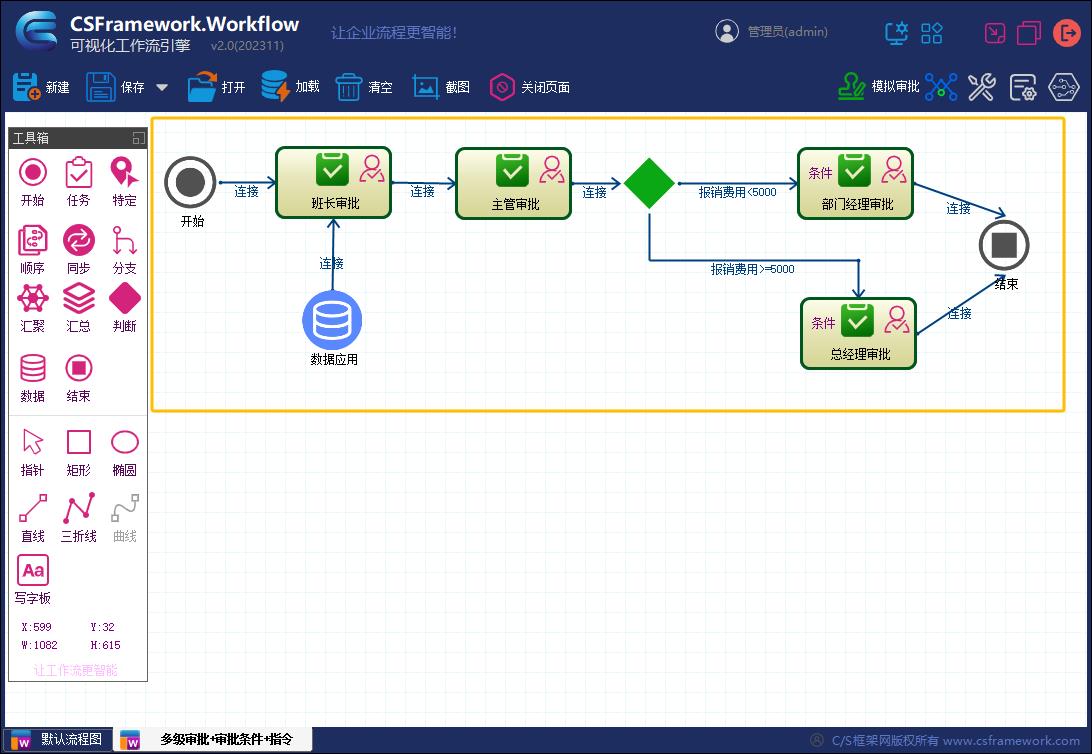Select the 数据应用 node on canvas
1092x754 pixels.
pos(332,320)
